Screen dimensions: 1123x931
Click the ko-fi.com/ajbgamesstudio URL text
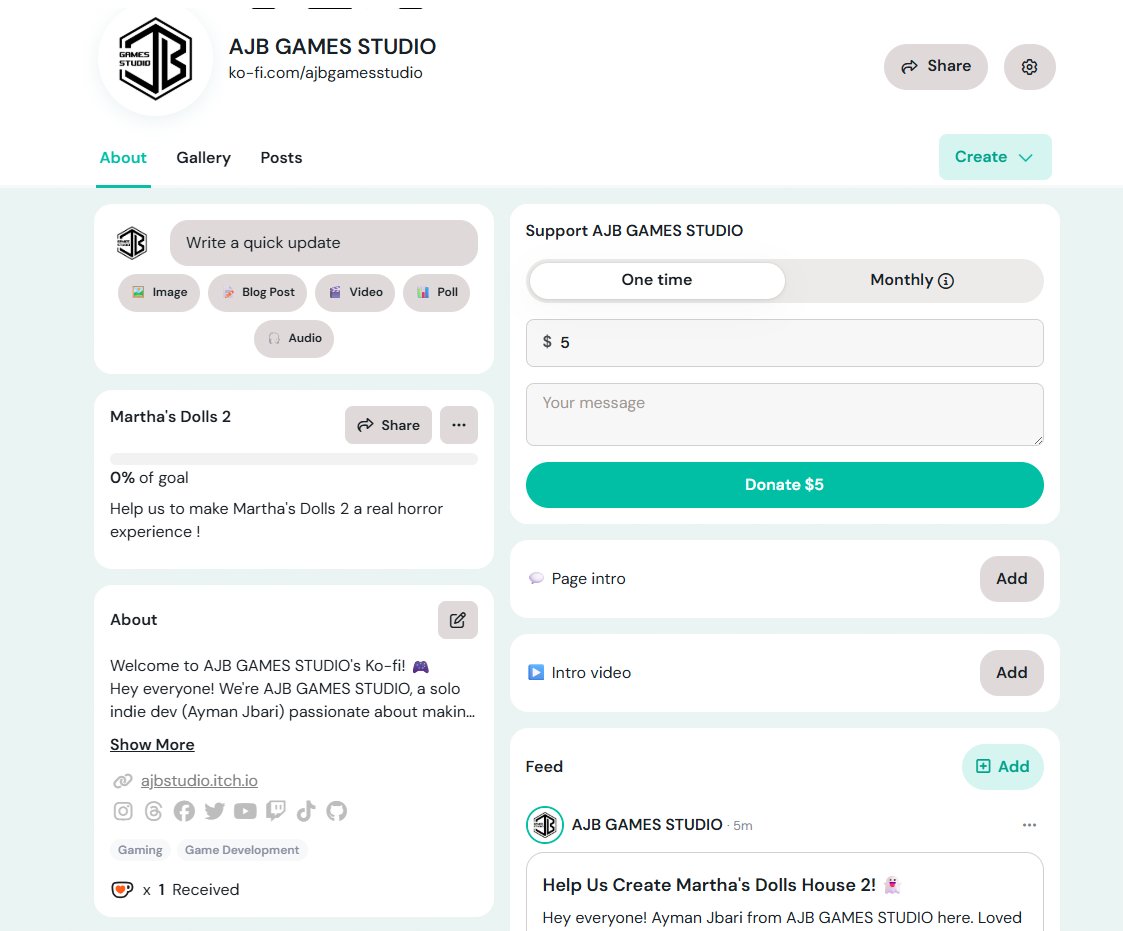pyautogui.click(x=325, y=73)
